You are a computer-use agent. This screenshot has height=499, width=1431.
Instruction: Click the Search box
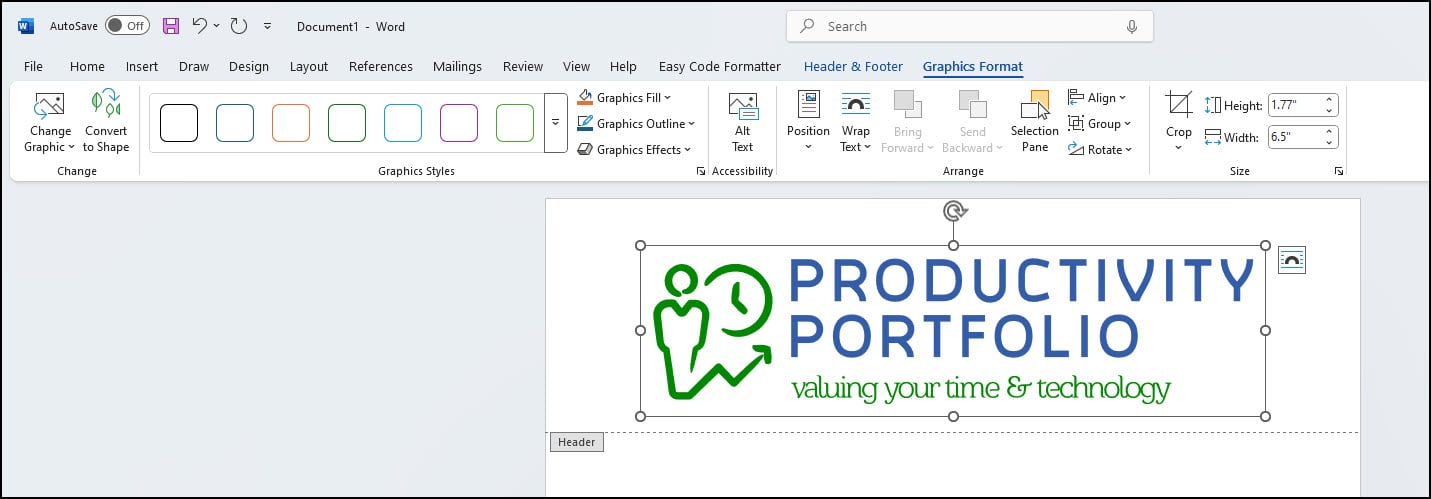(x=969, y=27)
